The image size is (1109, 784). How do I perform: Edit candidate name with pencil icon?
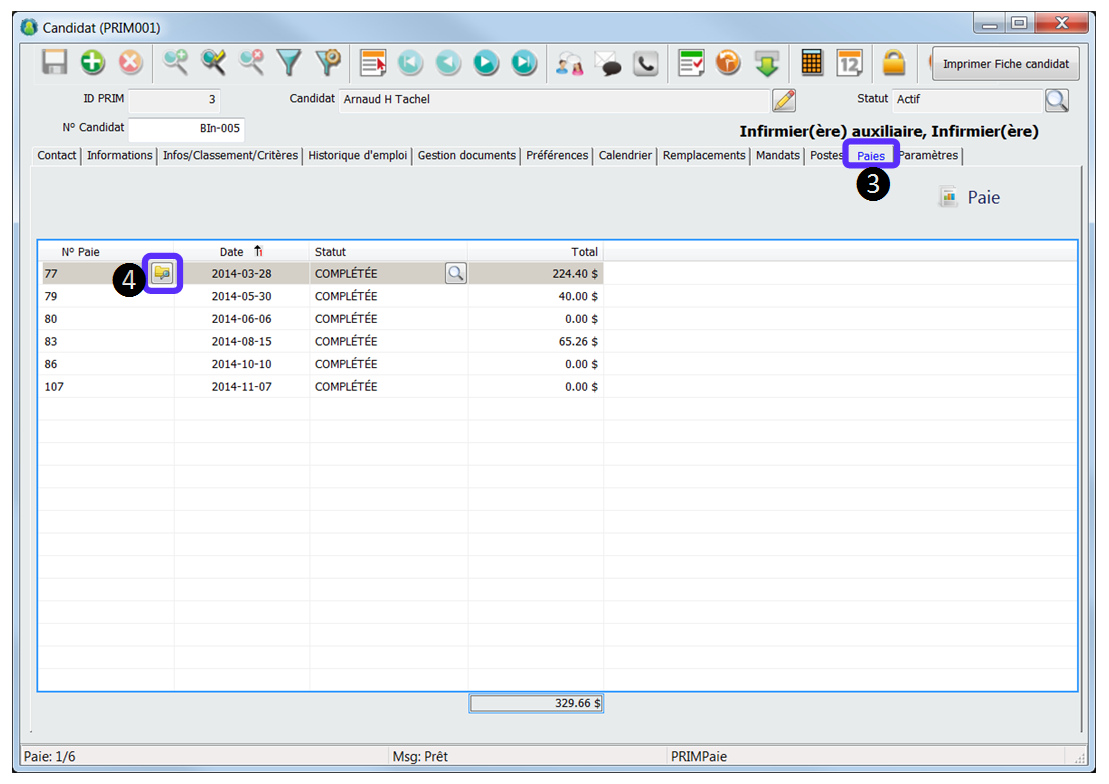(784, 100)
